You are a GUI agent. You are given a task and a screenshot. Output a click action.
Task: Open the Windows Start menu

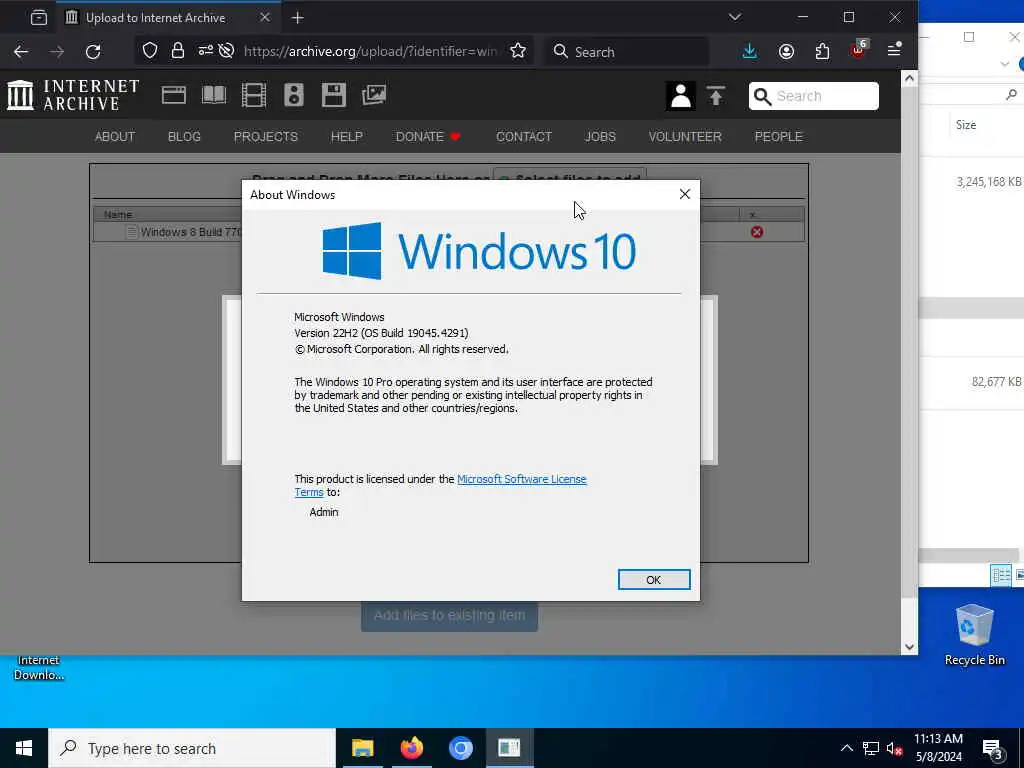point(24,748)
